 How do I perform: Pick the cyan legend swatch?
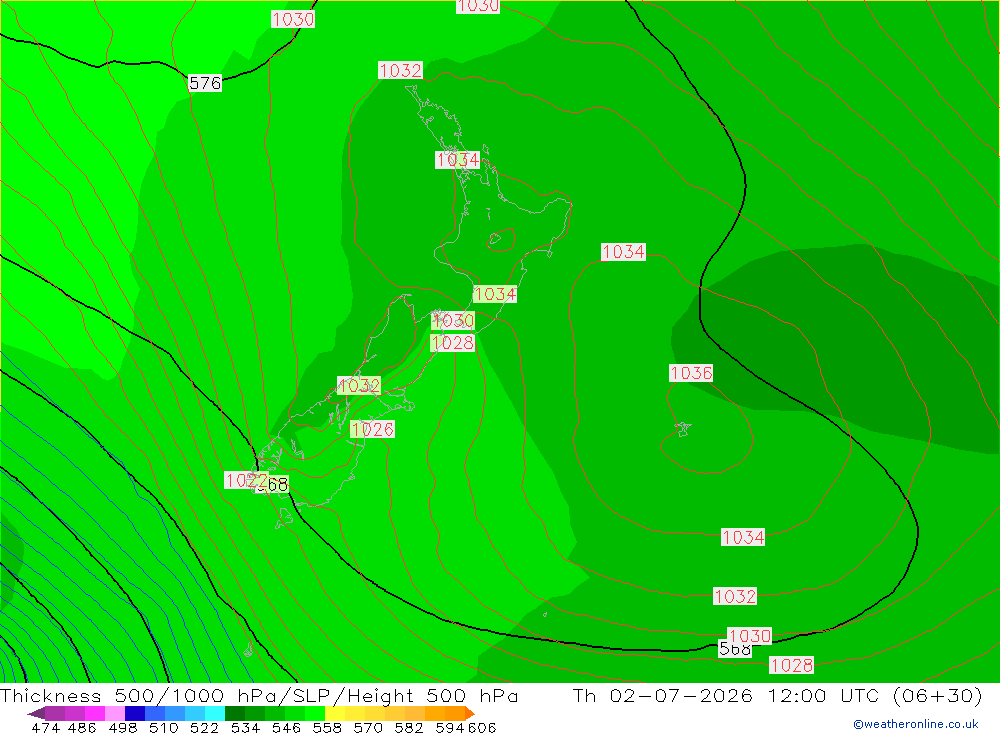click(215, 713)
